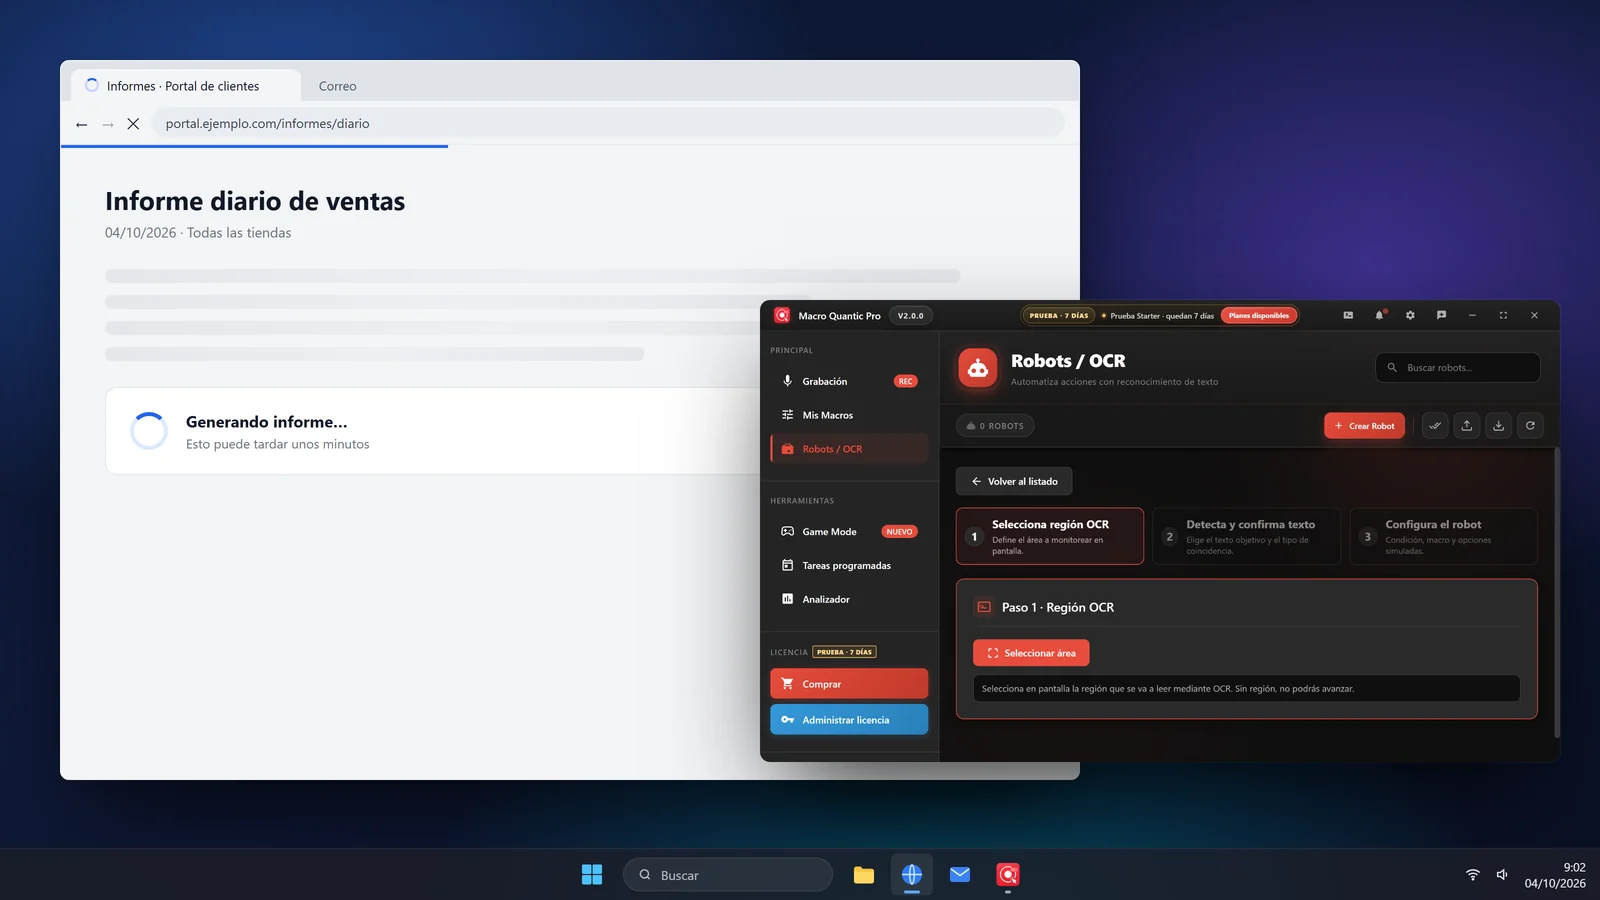Click the Macro Quantic Pro logo icon

coord(782,315)
